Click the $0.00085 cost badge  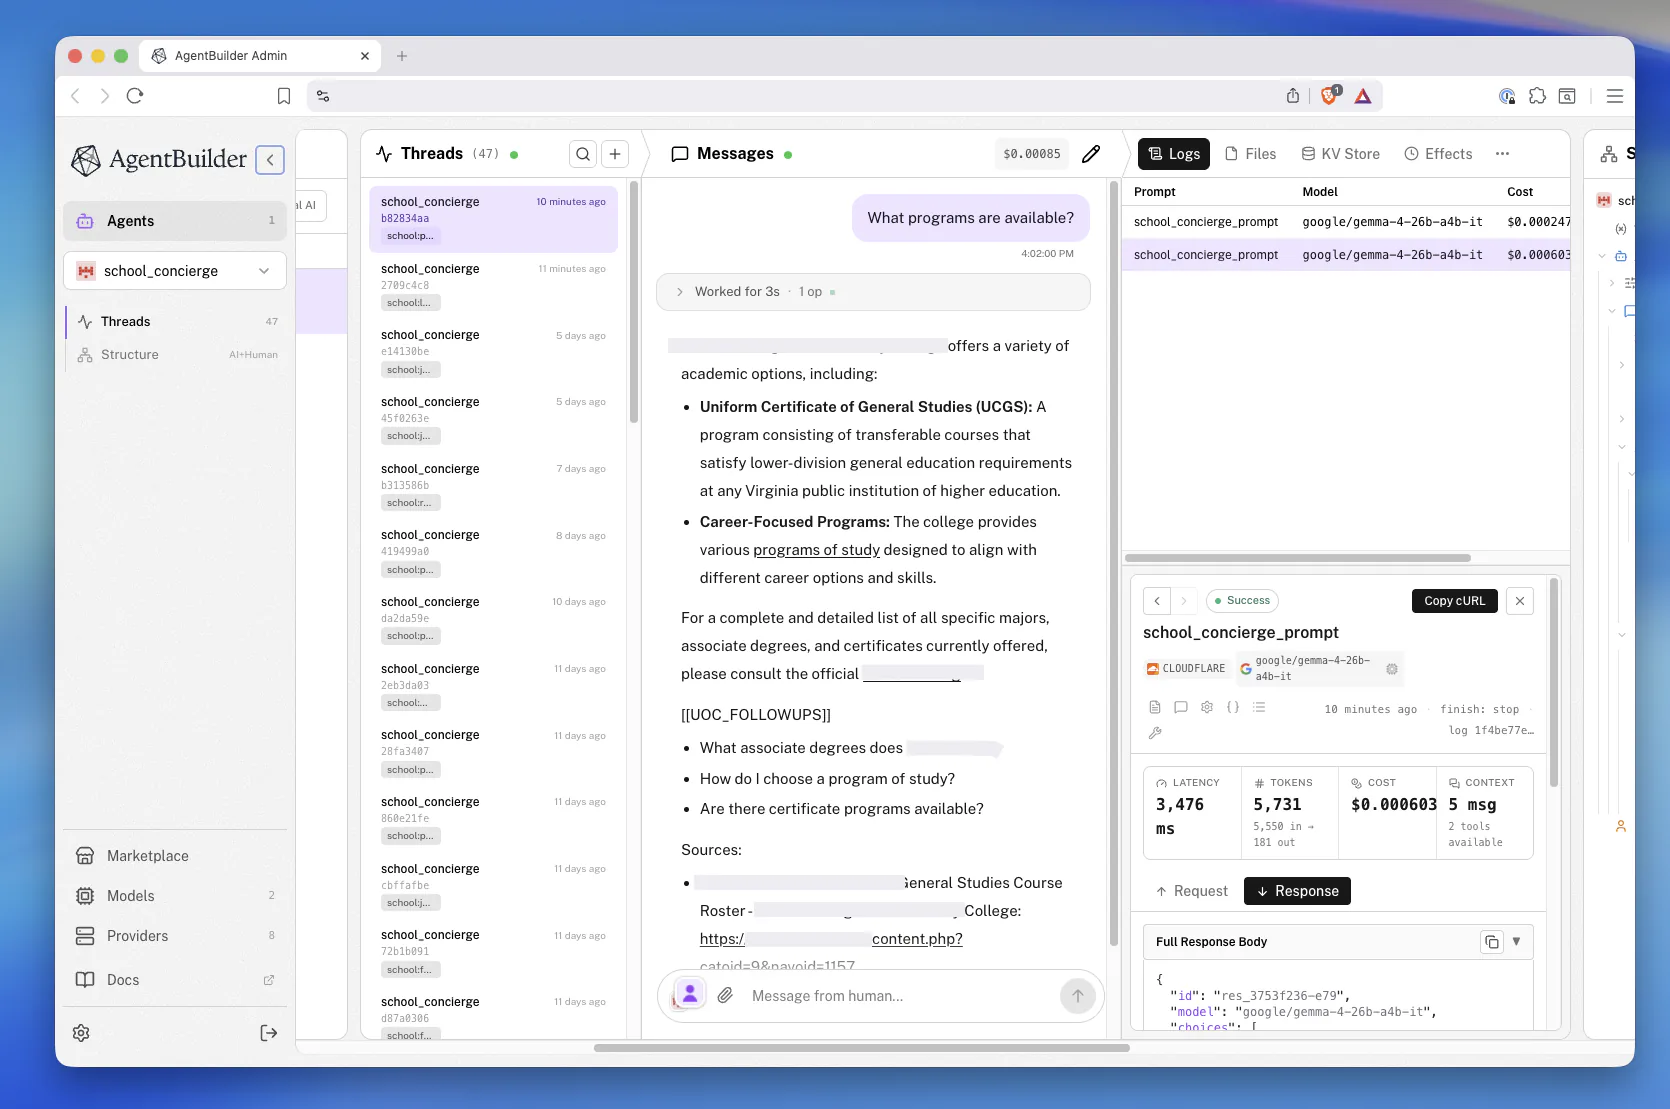[1032, 154]
